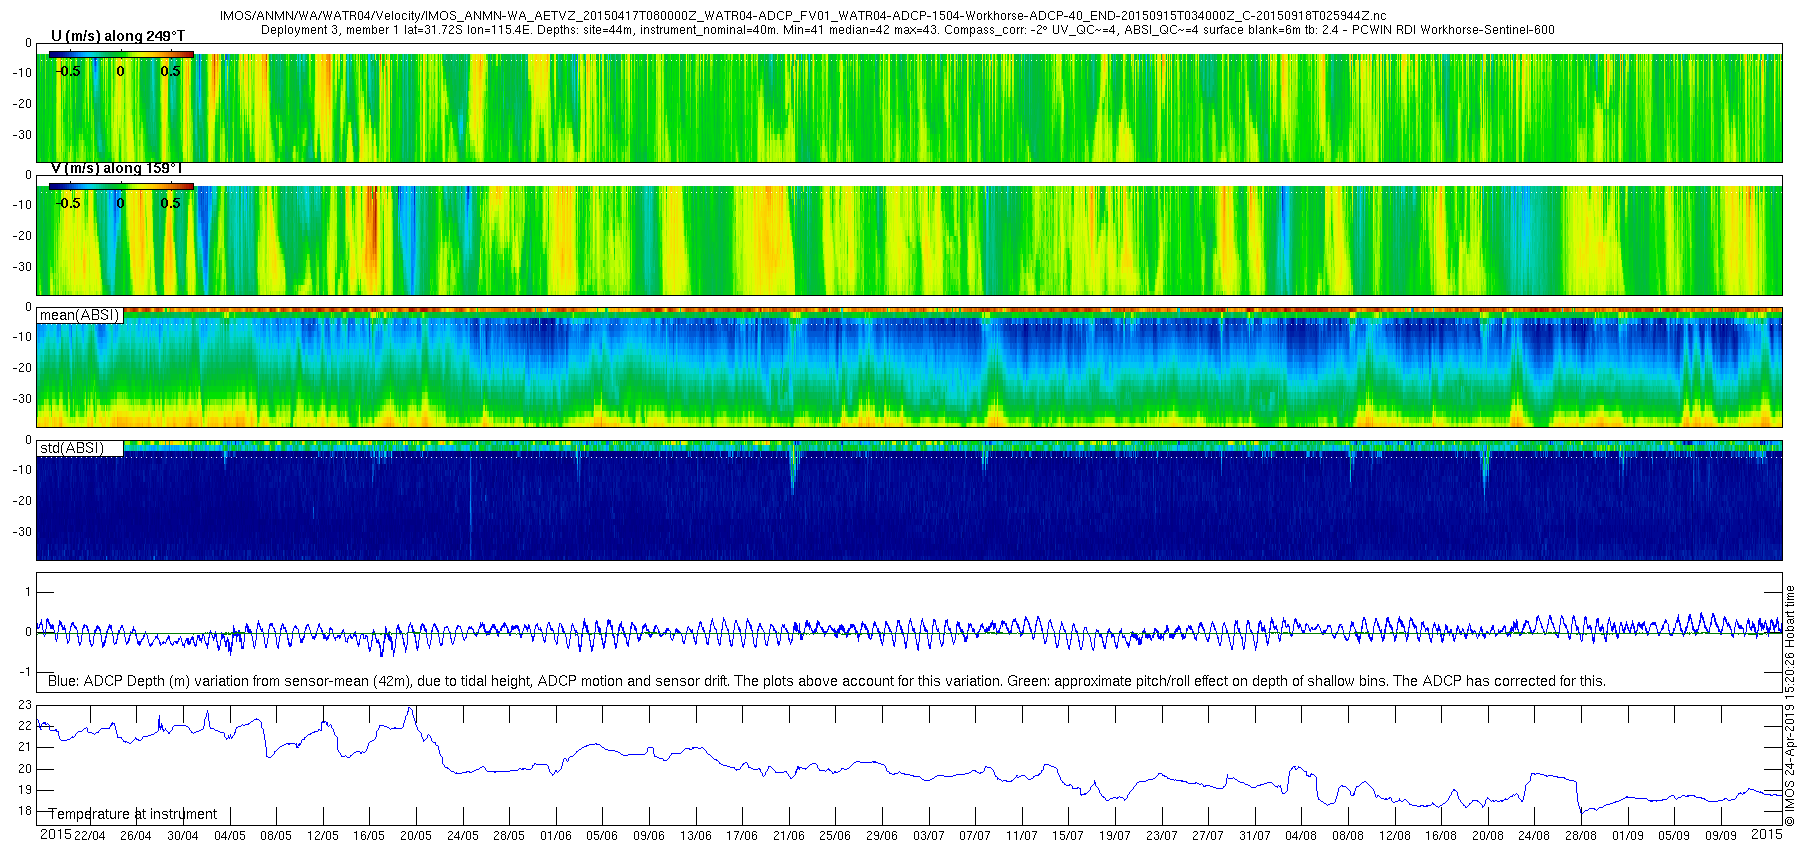Image resolution: width=1800 pixels, height=850 pixels.
Task: Click the 20/08 date tick label
Action: [1488, 836]
